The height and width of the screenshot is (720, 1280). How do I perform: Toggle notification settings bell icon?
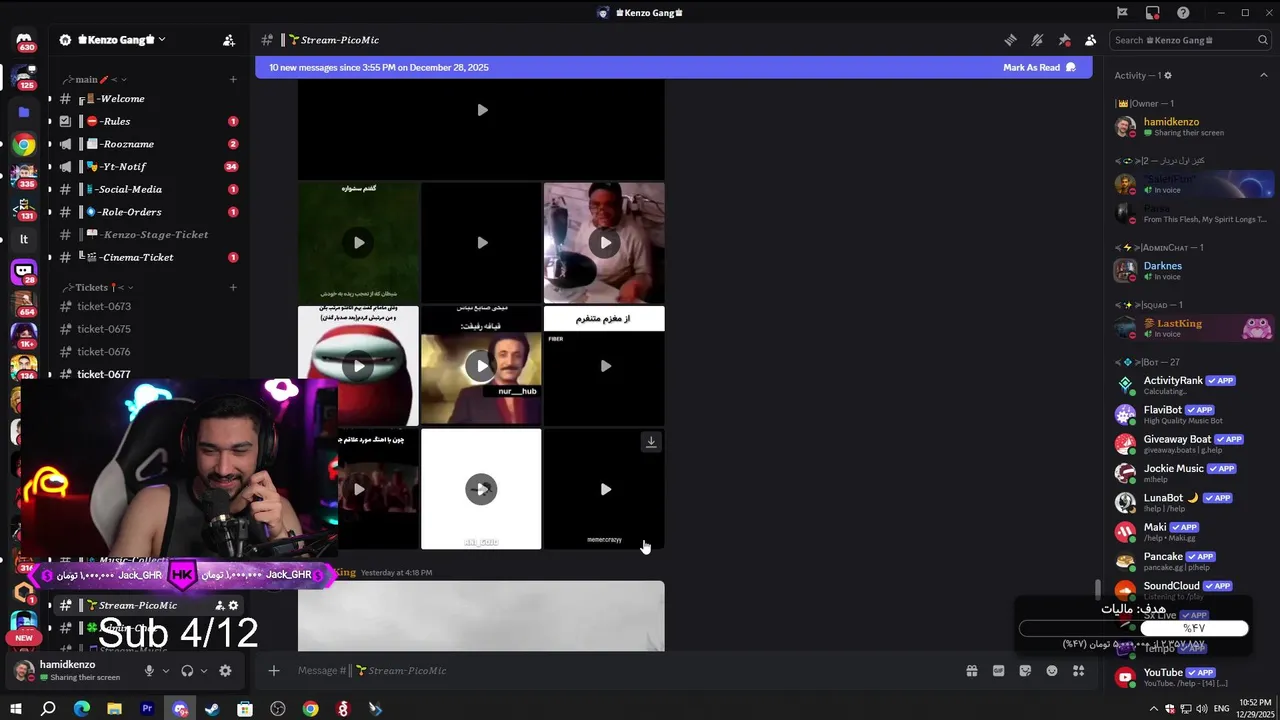point(1037,40)
